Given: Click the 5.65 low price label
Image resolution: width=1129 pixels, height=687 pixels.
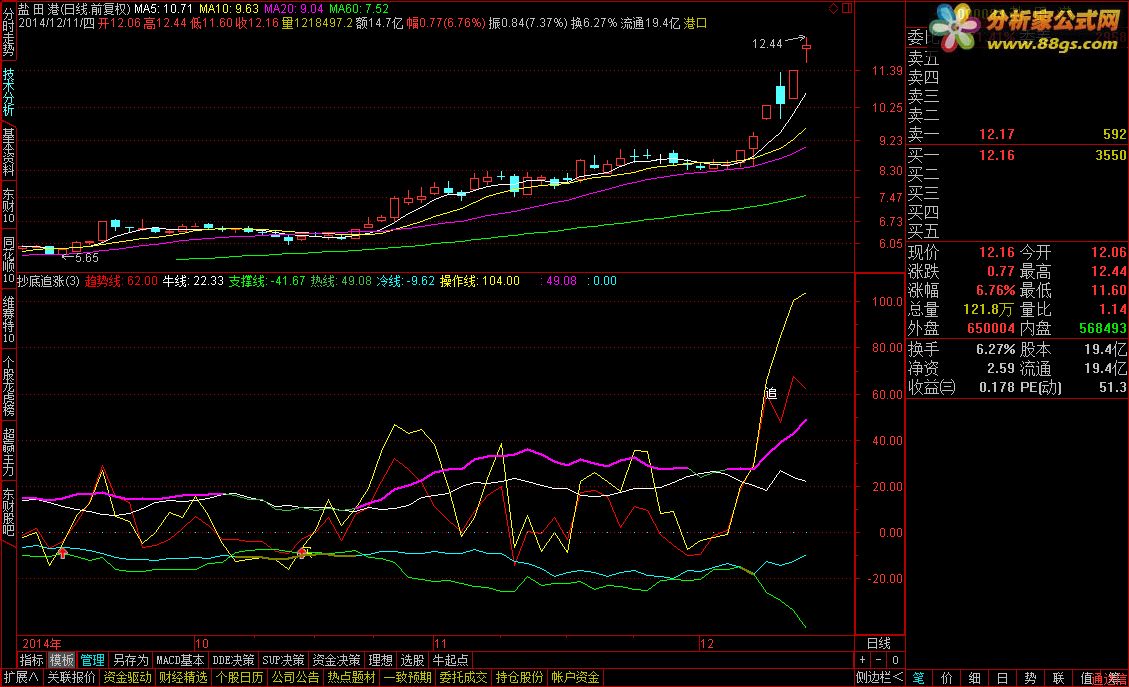Looking at the screenshot, I should pos(86,258).
